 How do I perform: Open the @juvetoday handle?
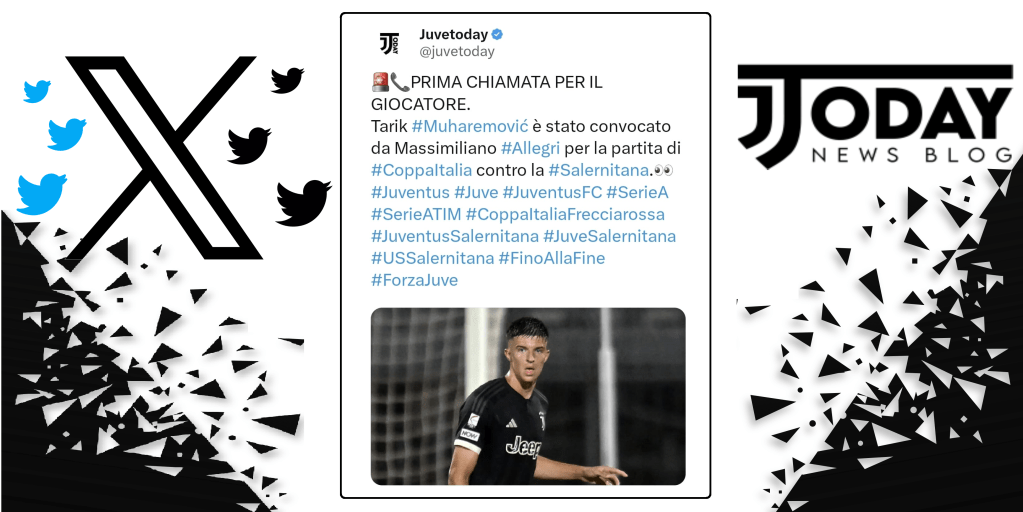(x=457, y=52)
